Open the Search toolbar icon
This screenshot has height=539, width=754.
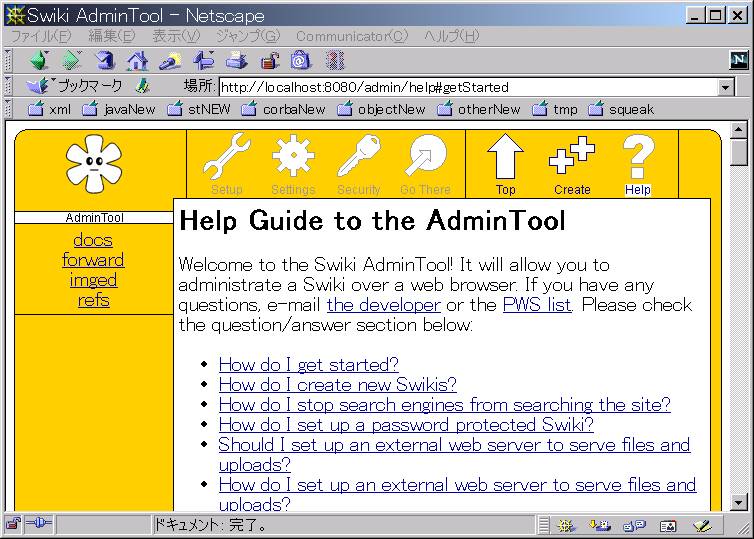[x=170, y=61]
